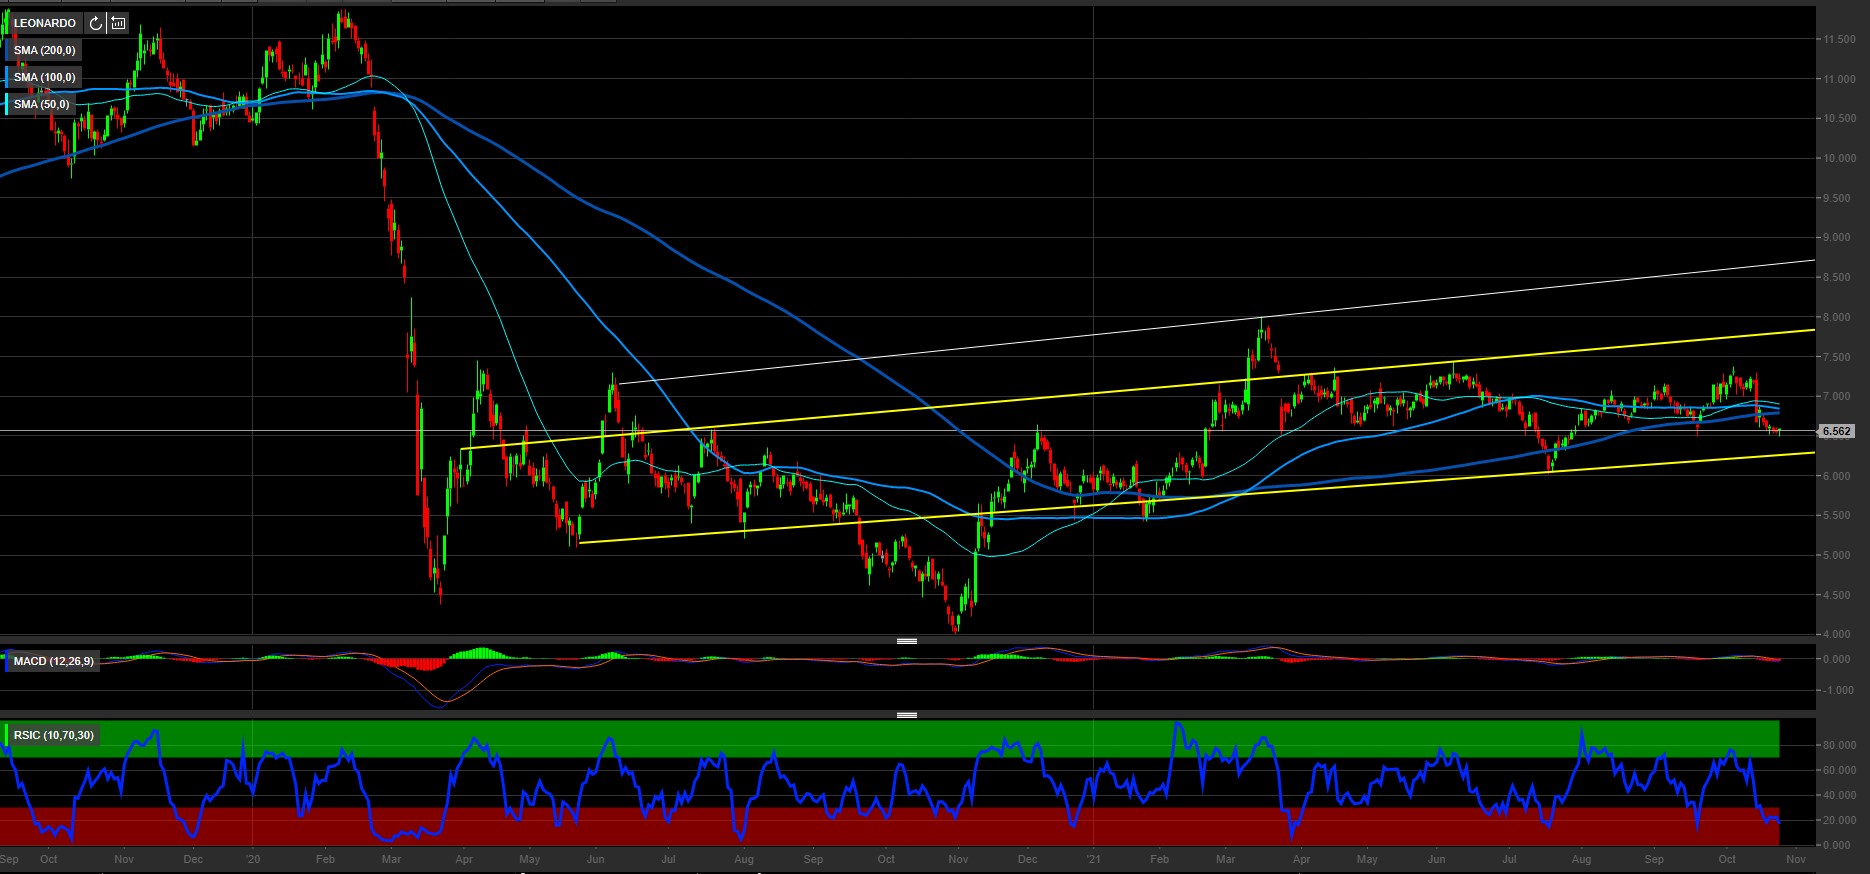Click the LEONARDO instrument label

pyautogui.click(x=44, y=23)
